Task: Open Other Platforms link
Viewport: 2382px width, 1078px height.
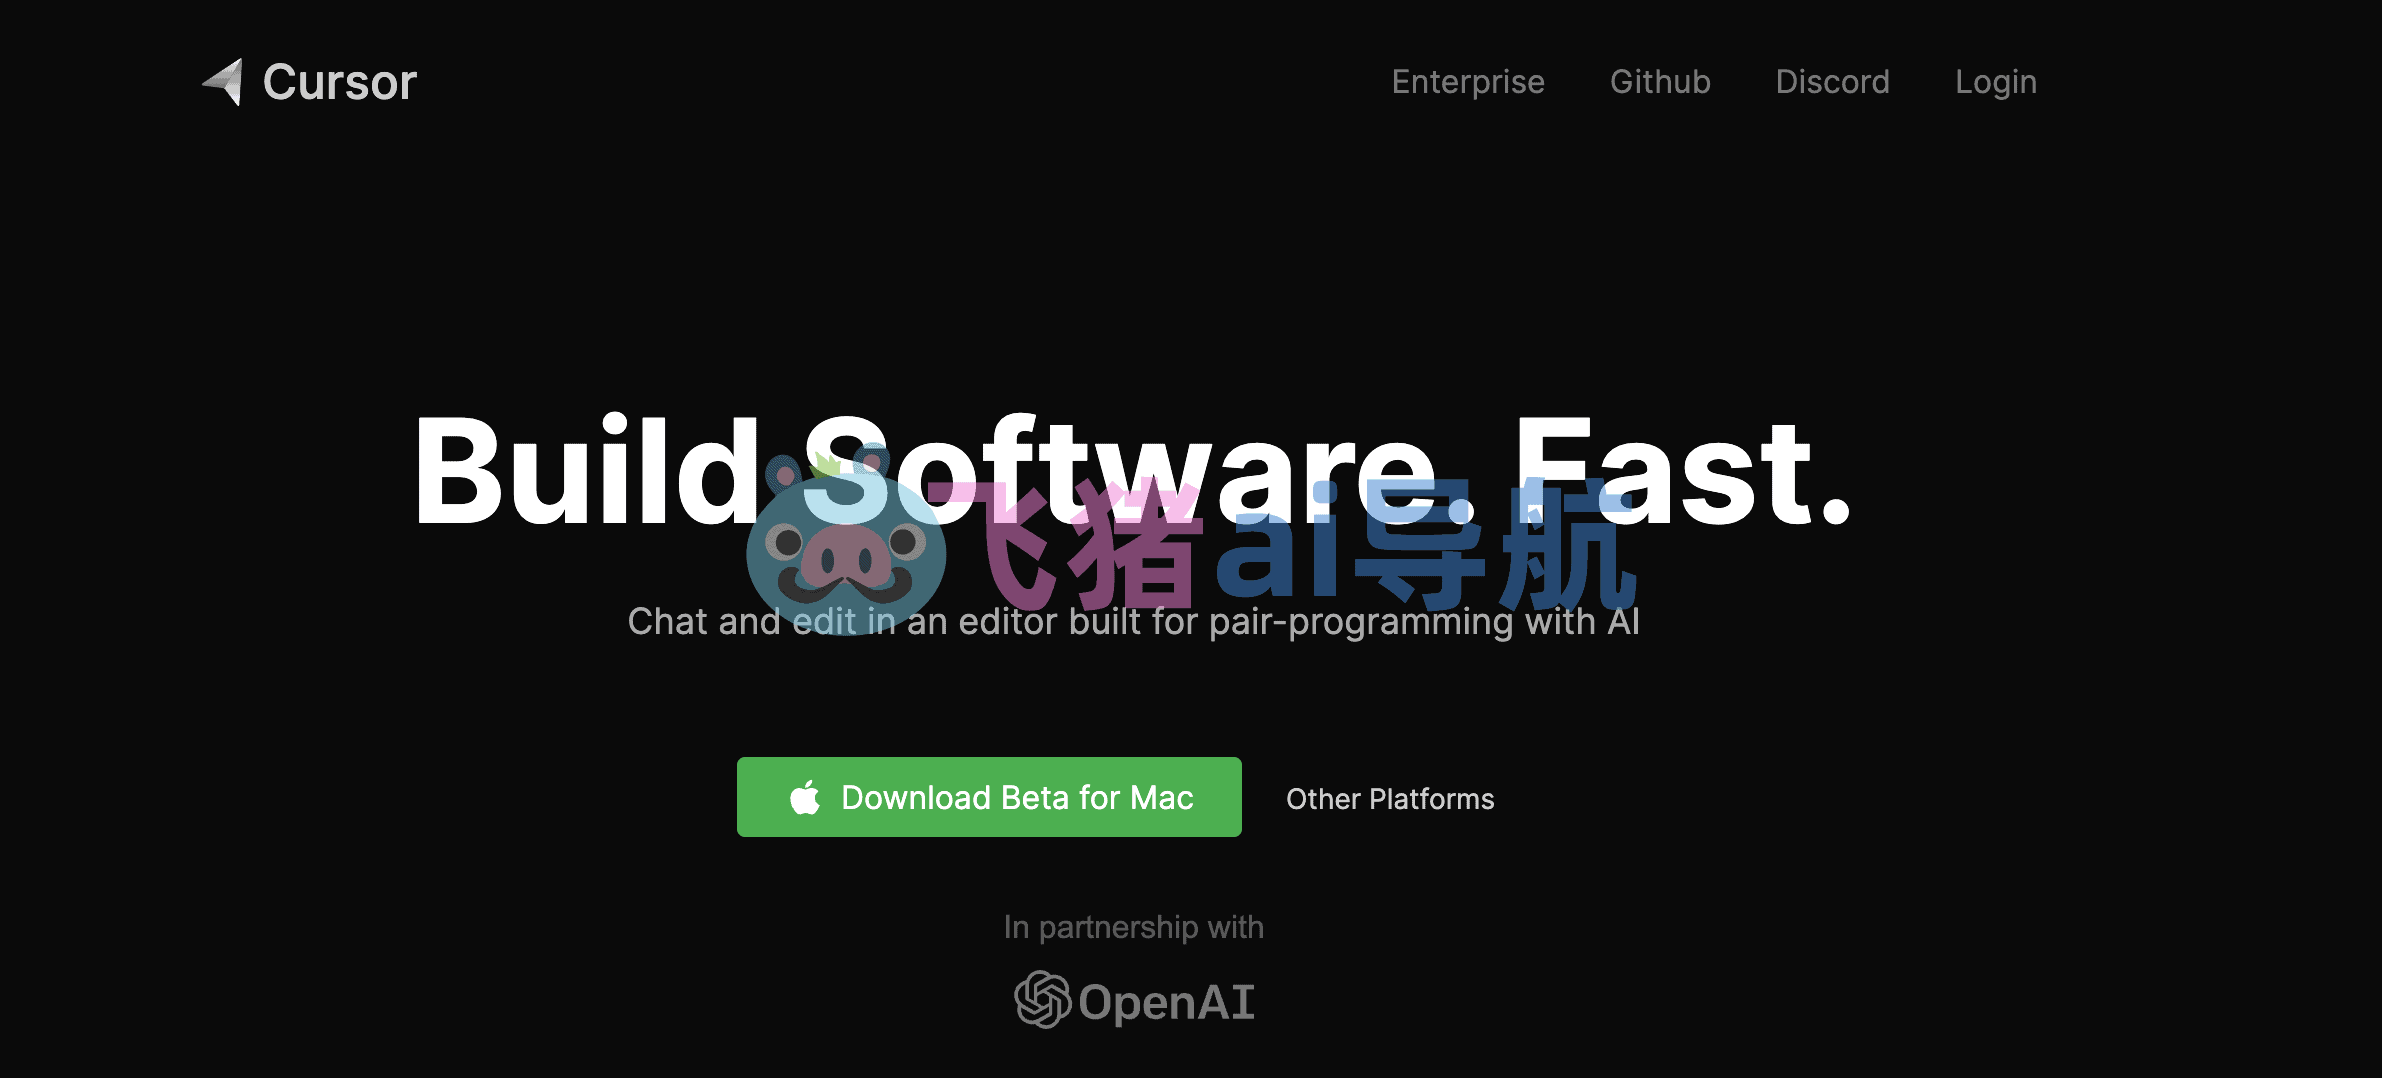Action: pos(1390,799)
